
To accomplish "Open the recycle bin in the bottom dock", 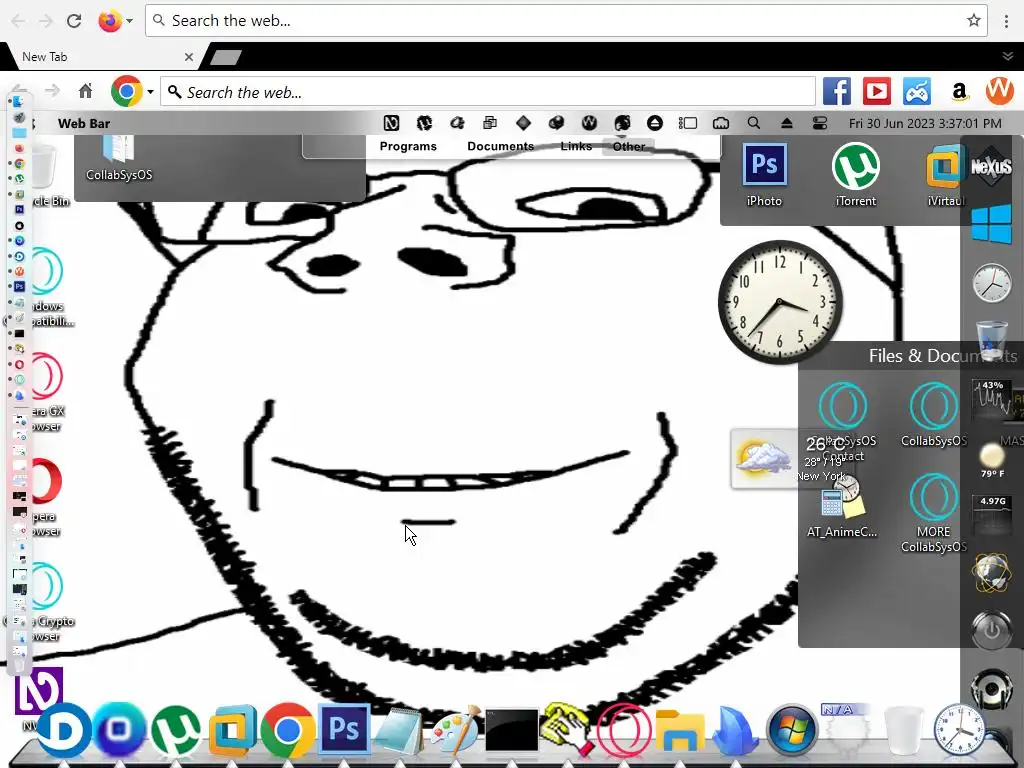I will click(904, 730).
